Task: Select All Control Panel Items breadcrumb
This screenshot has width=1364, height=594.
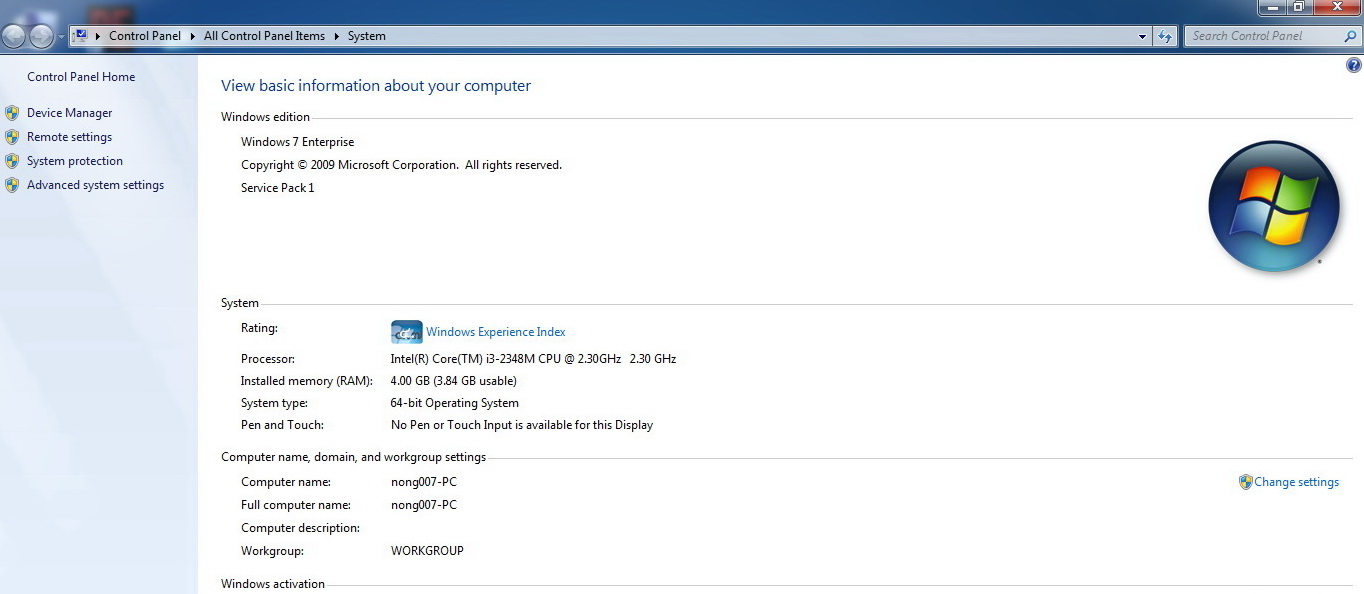Action: 264,36
